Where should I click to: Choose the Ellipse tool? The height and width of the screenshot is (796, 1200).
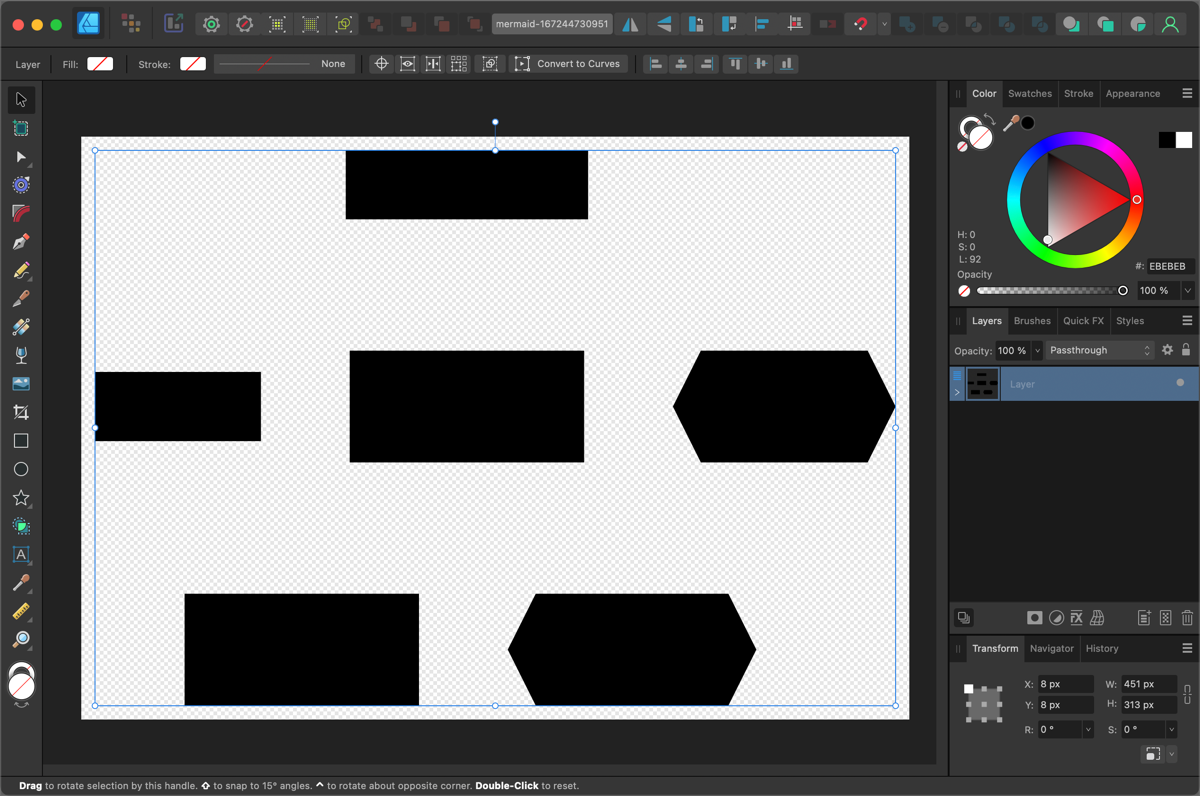point(21,469)
